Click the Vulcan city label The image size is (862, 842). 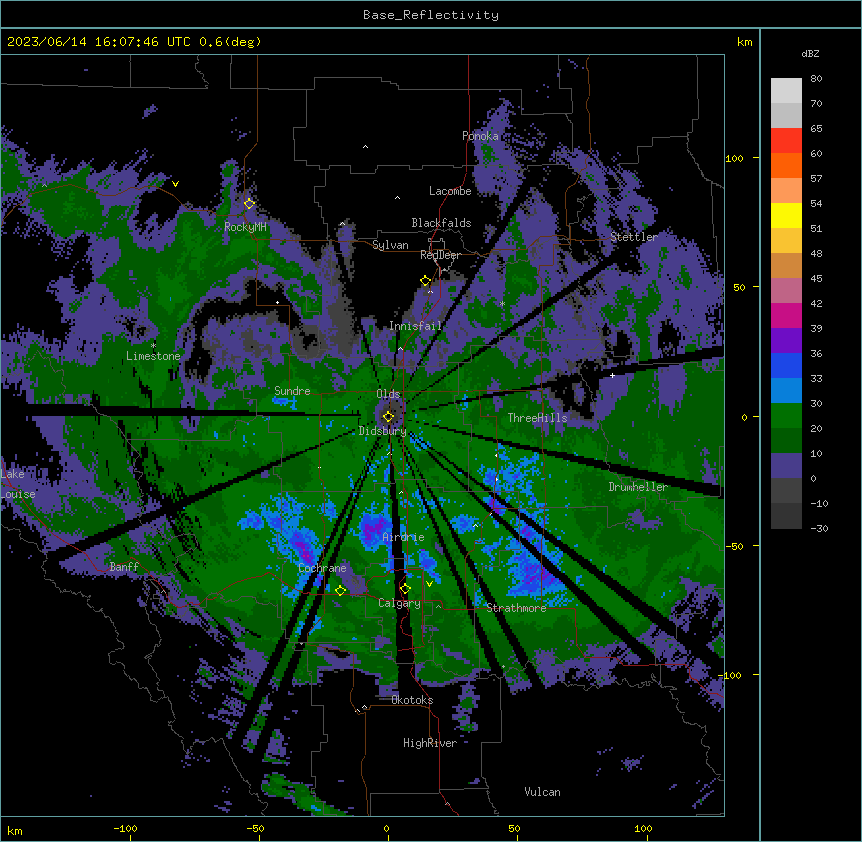tap(542, 792)
